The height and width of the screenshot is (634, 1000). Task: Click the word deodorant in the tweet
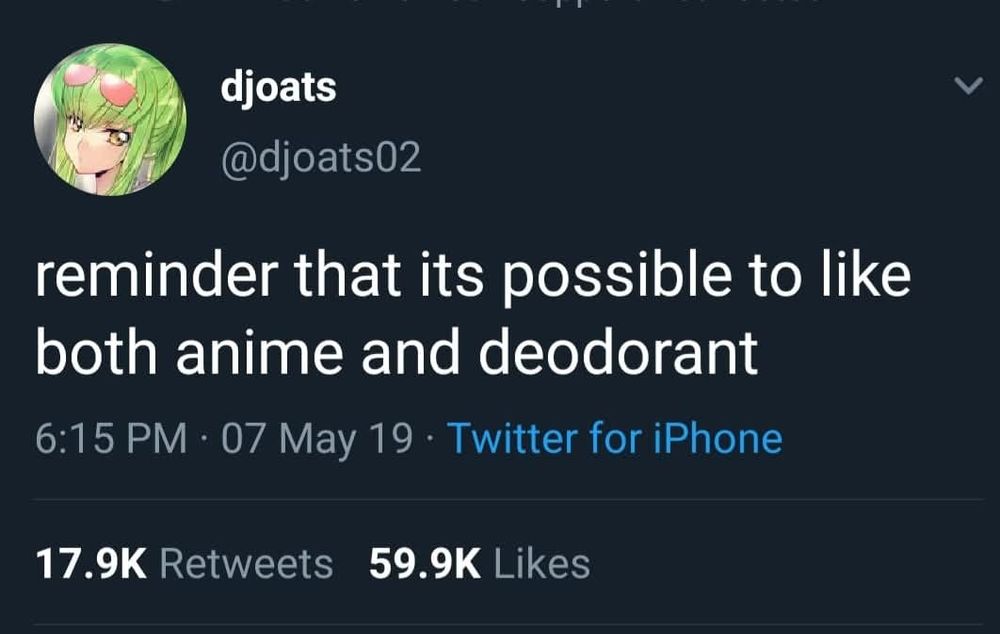[x=618, y=352]
